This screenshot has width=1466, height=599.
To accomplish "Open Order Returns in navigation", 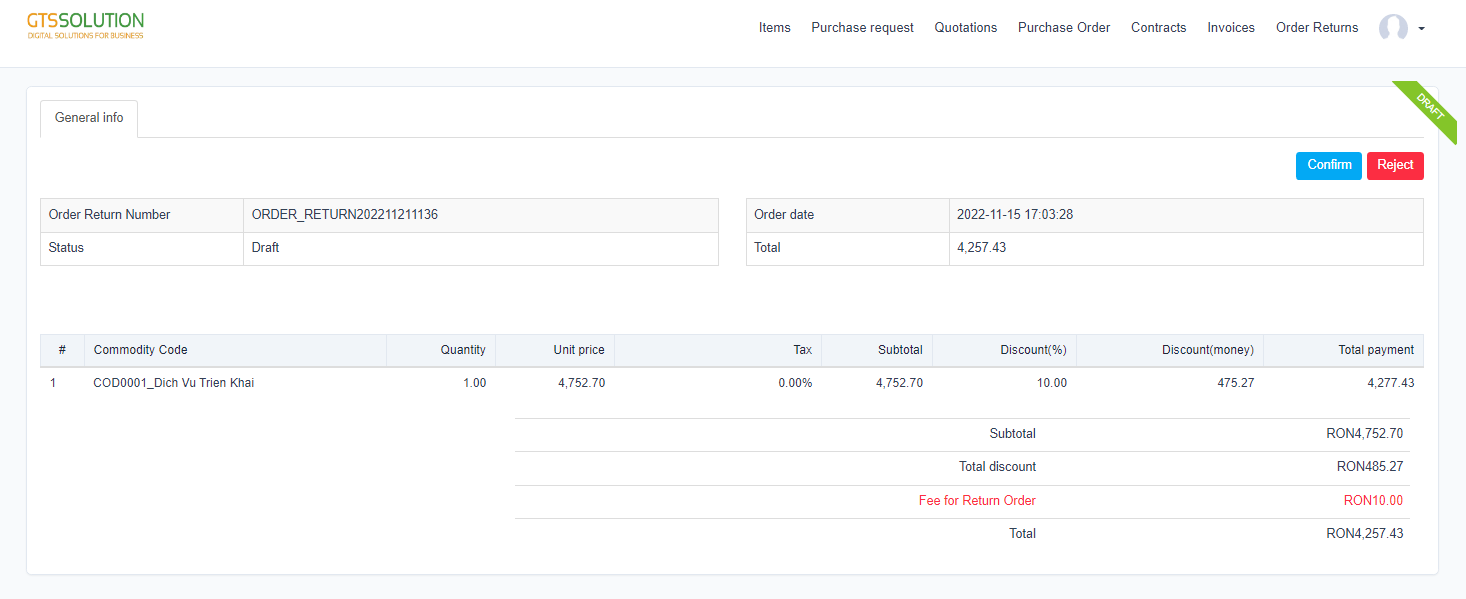I will (1316, 28).
